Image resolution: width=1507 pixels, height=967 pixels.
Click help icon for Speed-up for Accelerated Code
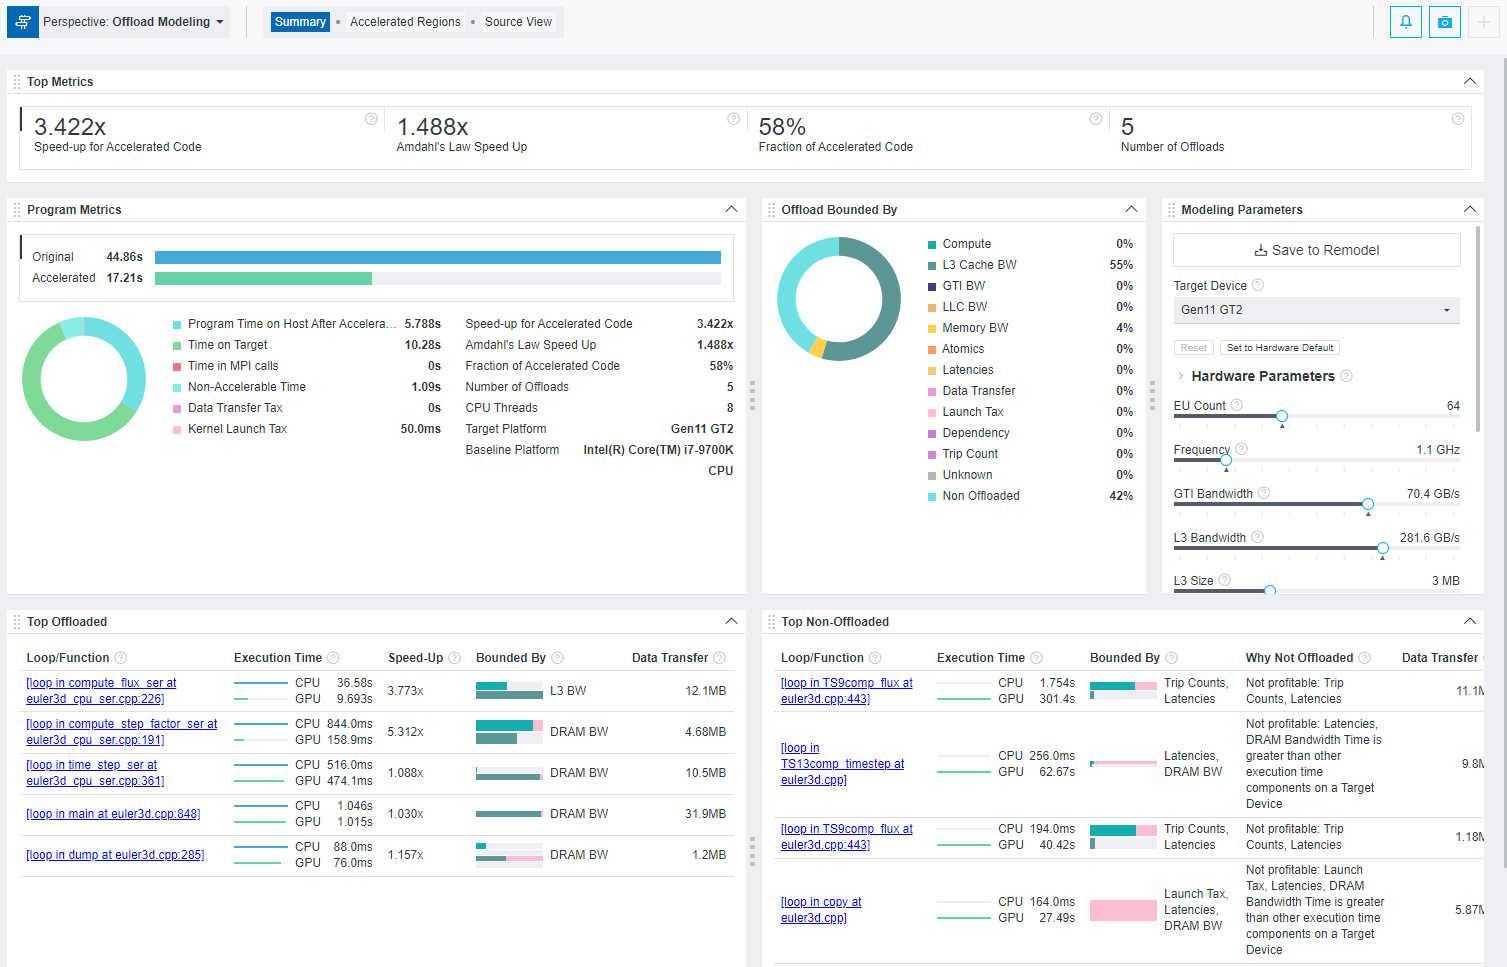[371, 119]
